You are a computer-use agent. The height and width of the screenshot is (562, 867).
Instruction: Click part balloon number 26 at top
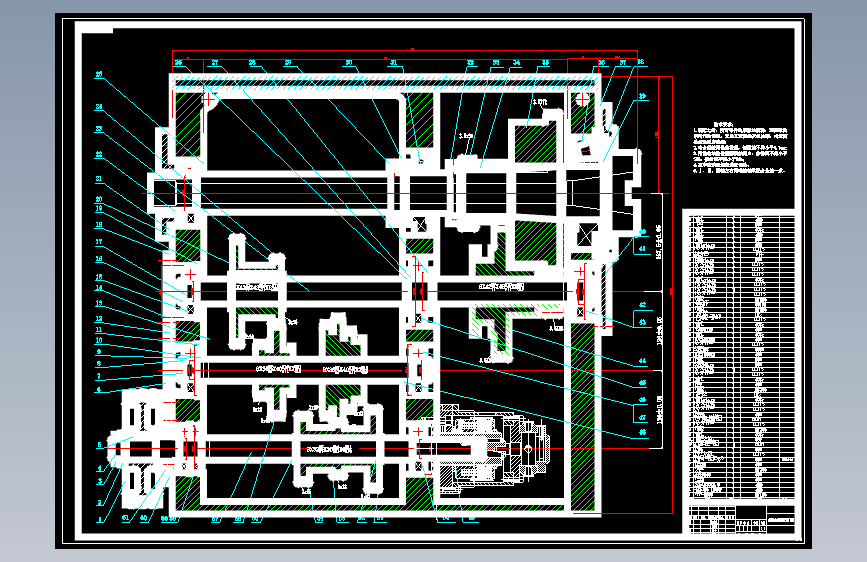(x=179, y=63)
